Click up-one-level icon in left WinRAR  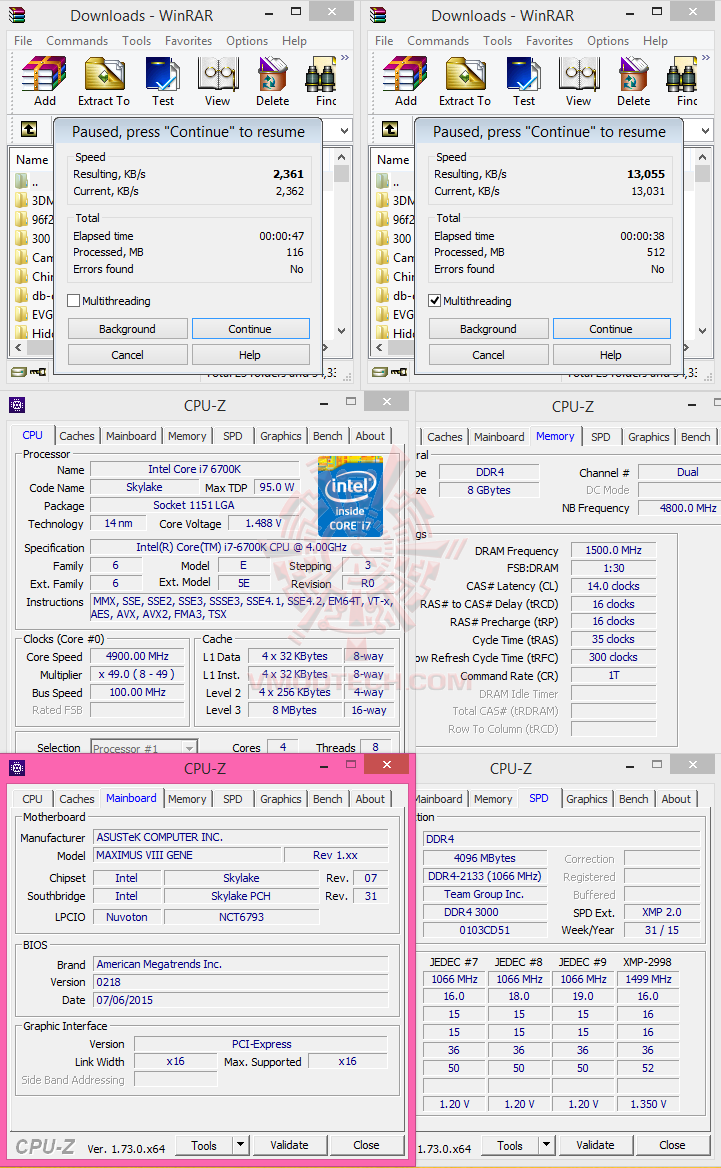click(x=29, y=129)
